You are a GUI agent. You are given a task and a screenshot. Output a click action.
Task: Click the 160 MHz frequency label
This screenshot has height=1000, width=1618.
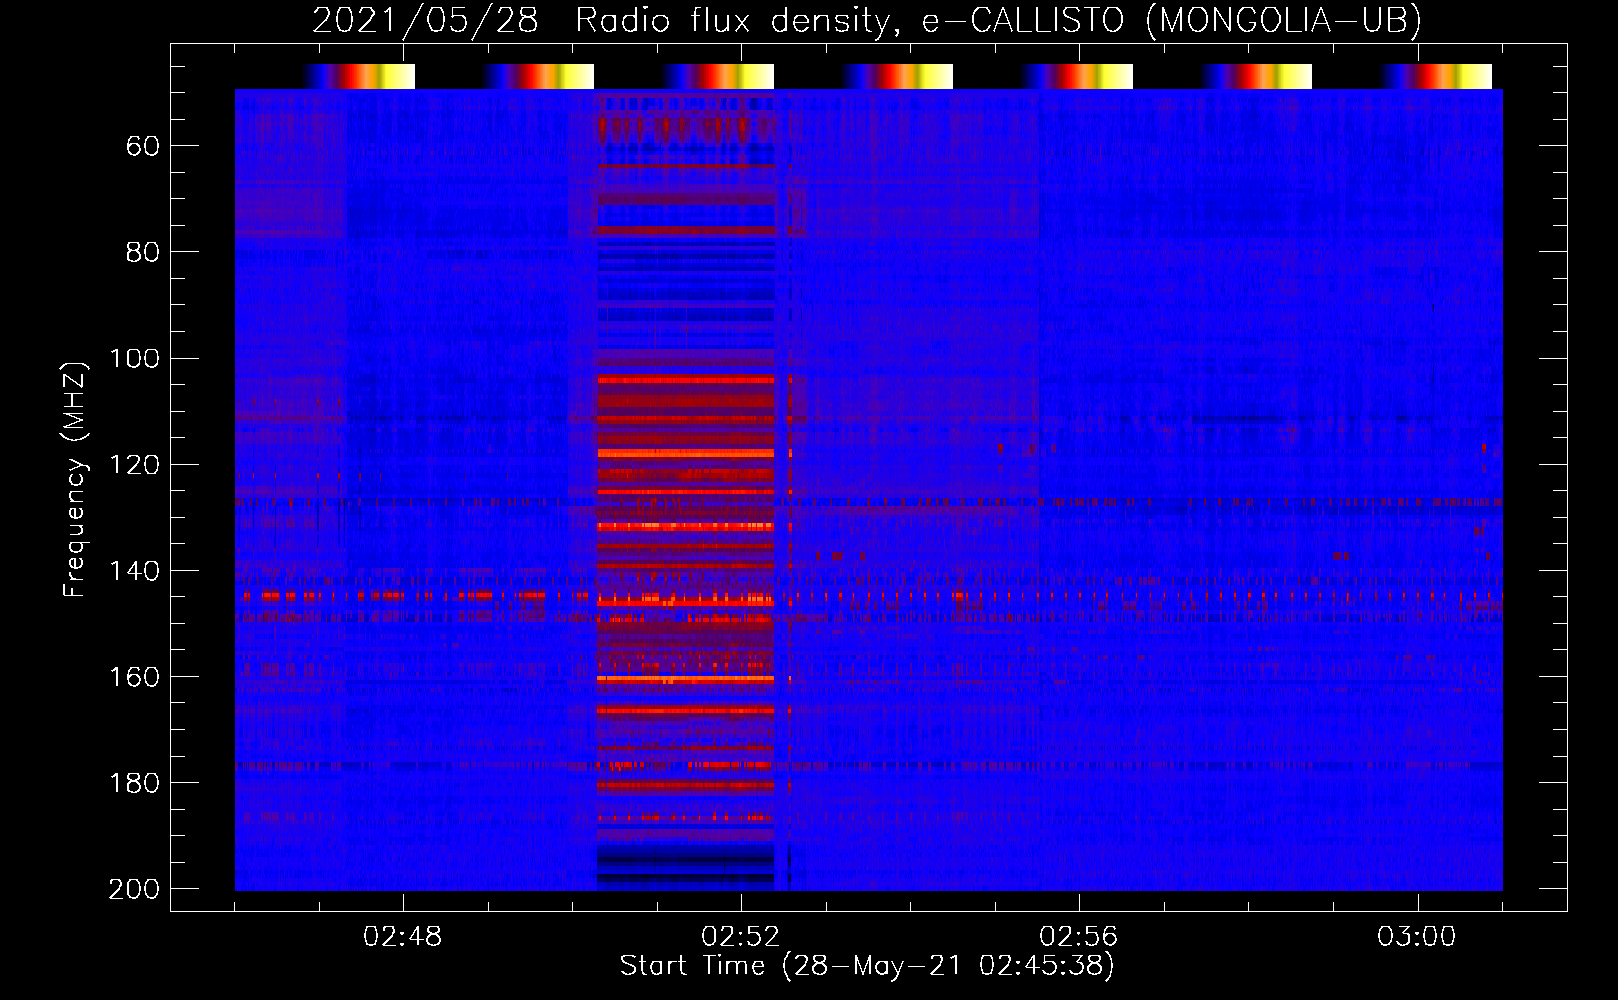click(134, 677)
